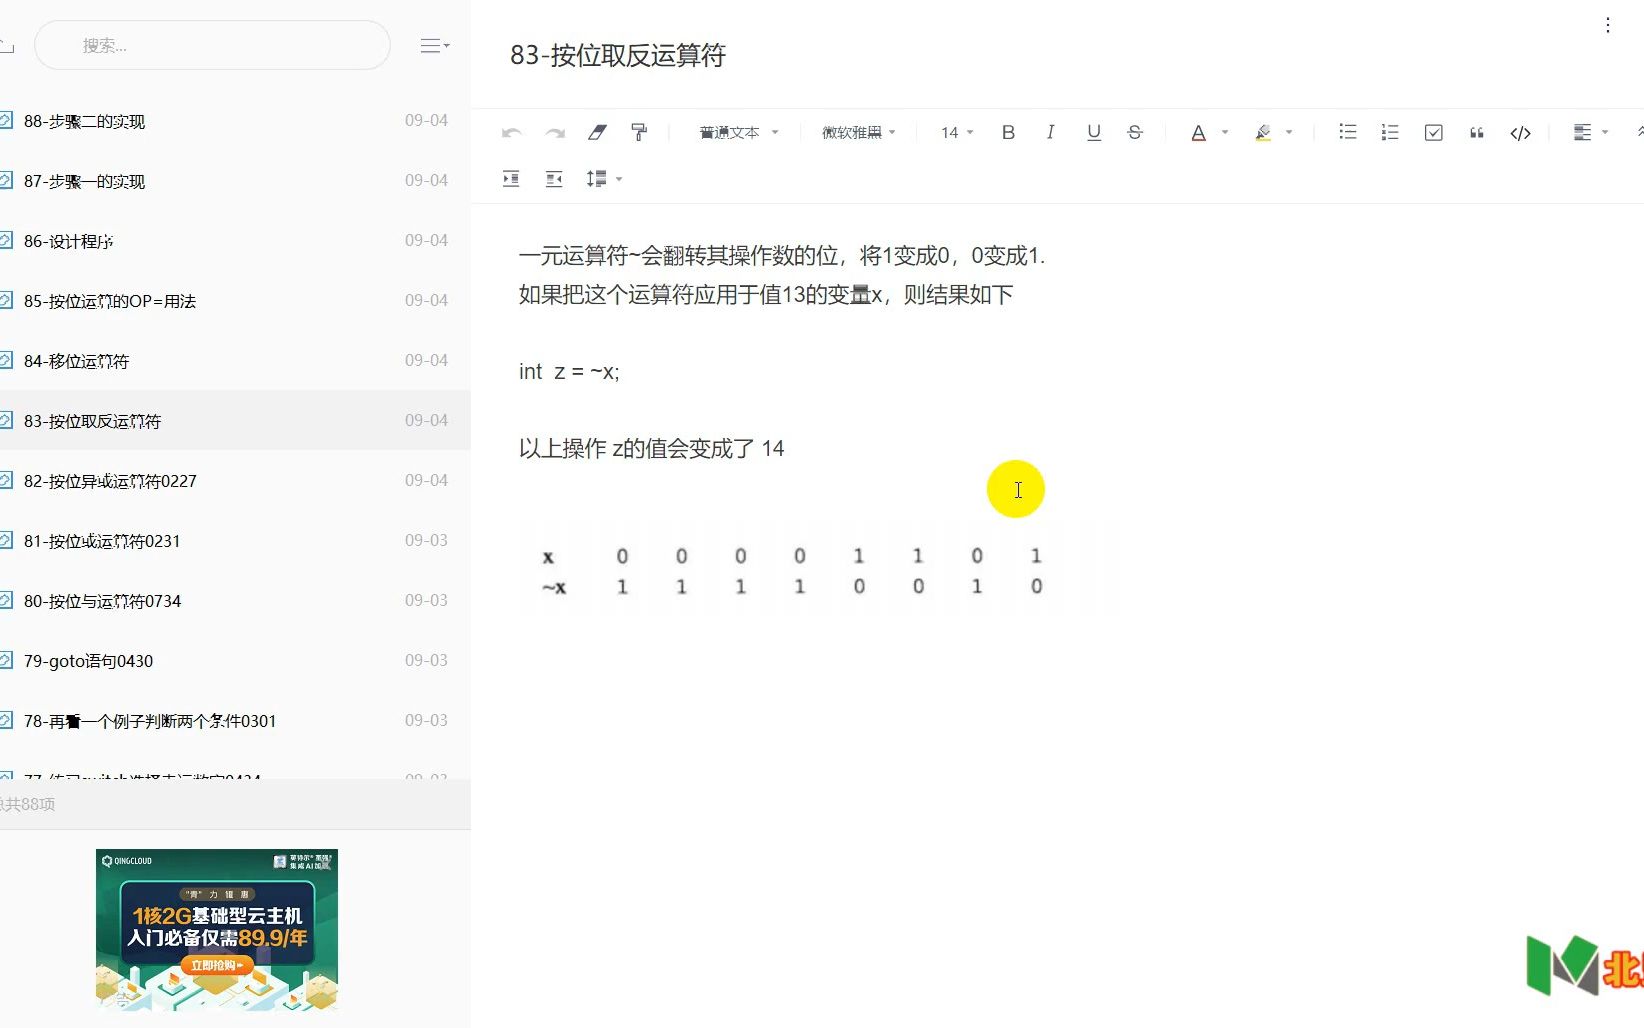Open the three-dot menu at top right
This screenshot has width=1644, height=1028.
pyautogui.click(x=1608, y=24)
